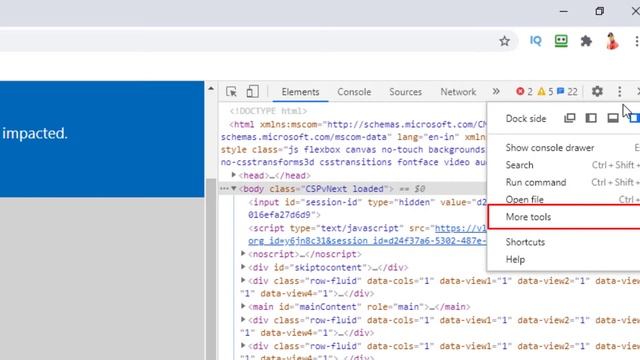Expand the head element node

[x=233, y=175]
